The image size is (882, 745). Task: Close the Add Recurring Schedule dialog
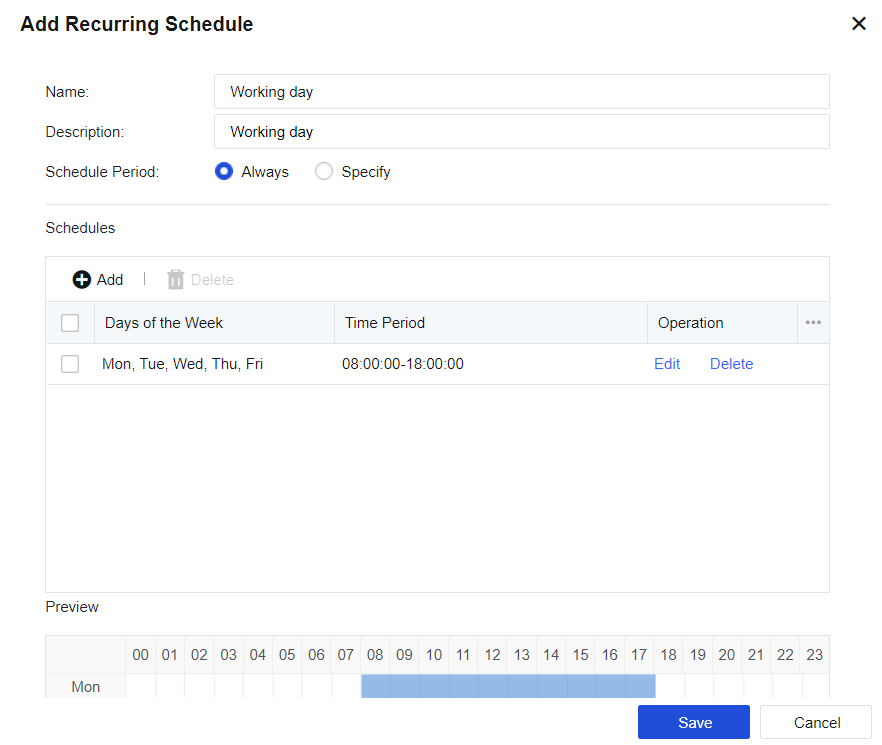point(858,24)
